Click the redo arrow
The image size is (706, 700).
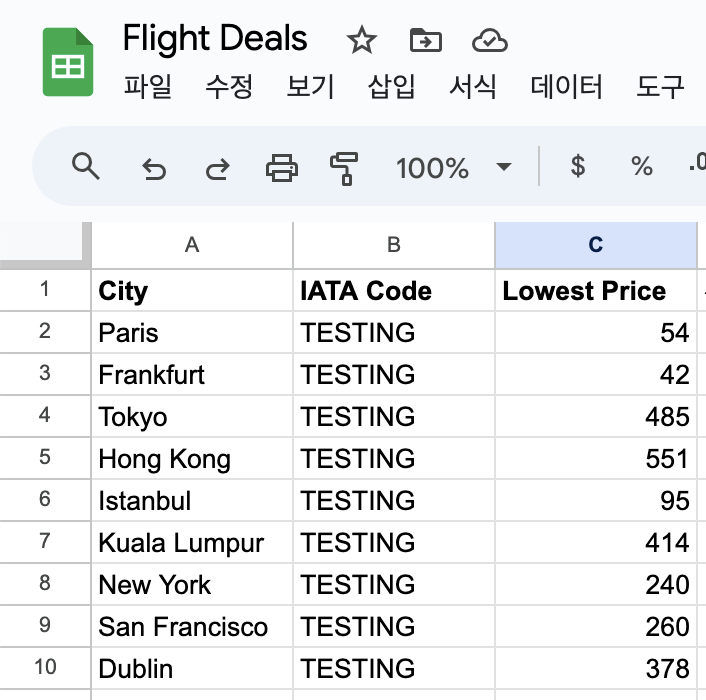click(x=217, y=168)
